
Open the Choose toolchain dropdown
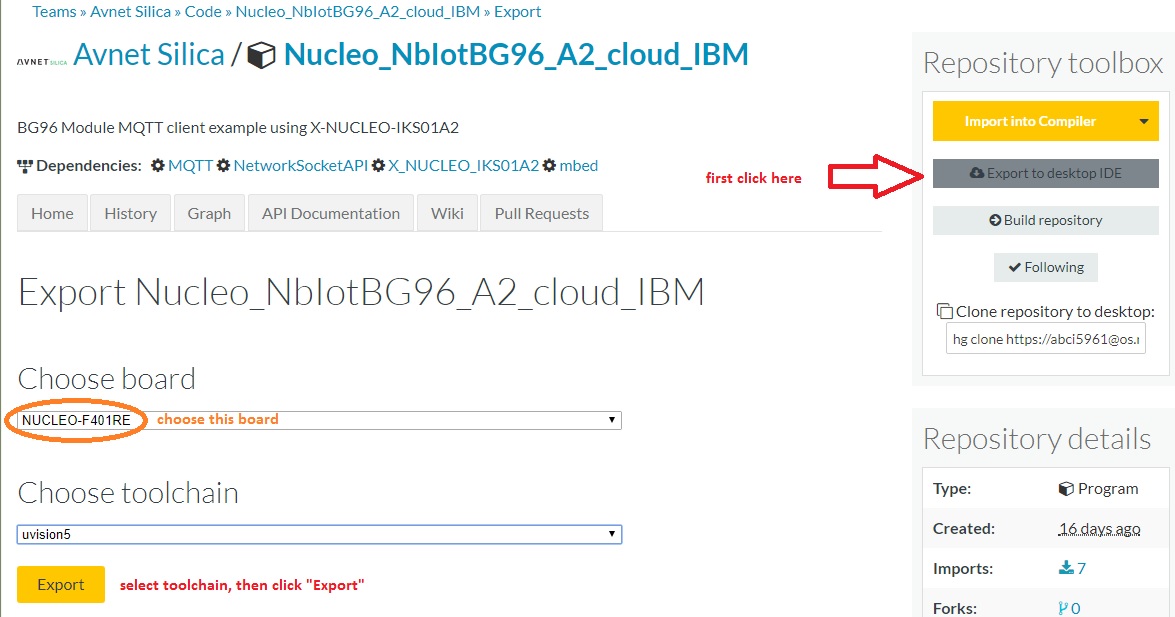tap(611, 534)
